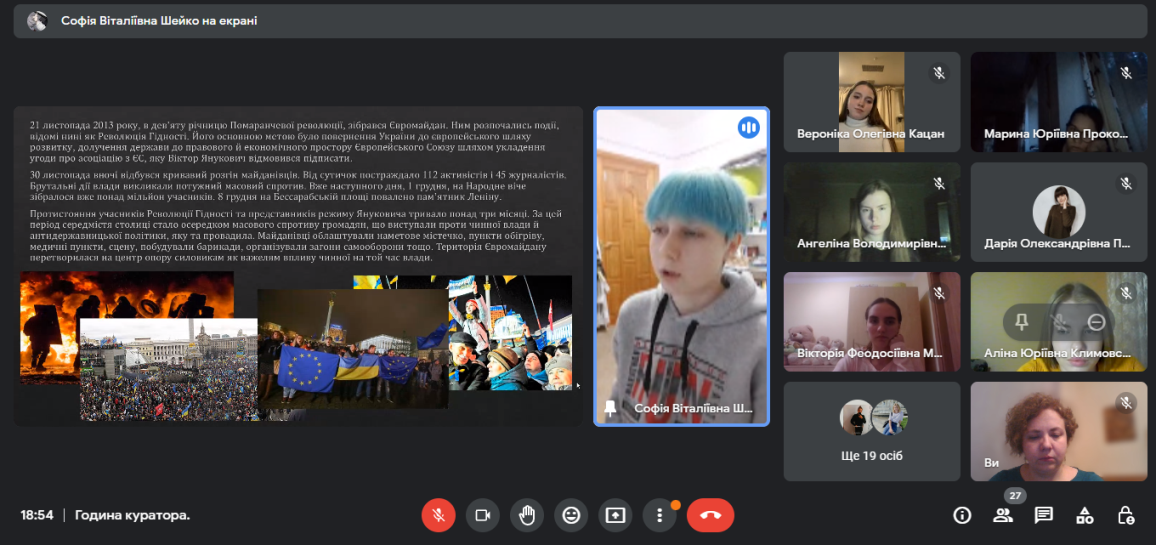
Task: Open the three-dot more options menu
Action: (x=659, y=515)
